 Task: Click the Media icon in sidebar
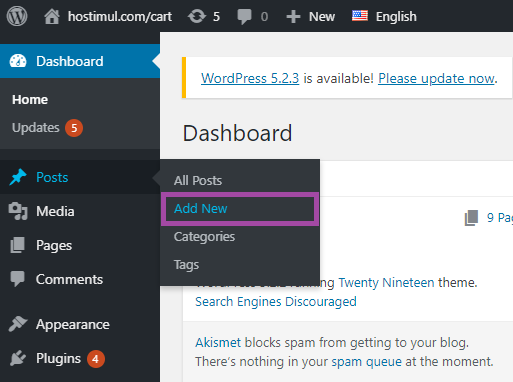coord(18,211)
